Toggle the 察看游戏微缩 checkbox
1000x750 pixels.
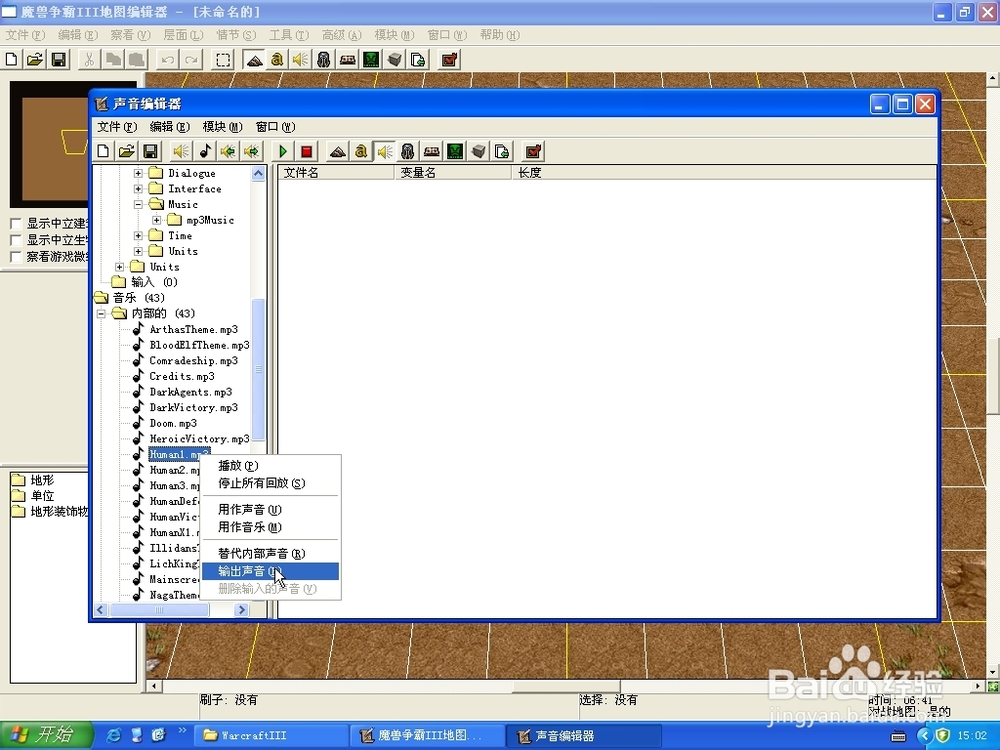(16, 257)
